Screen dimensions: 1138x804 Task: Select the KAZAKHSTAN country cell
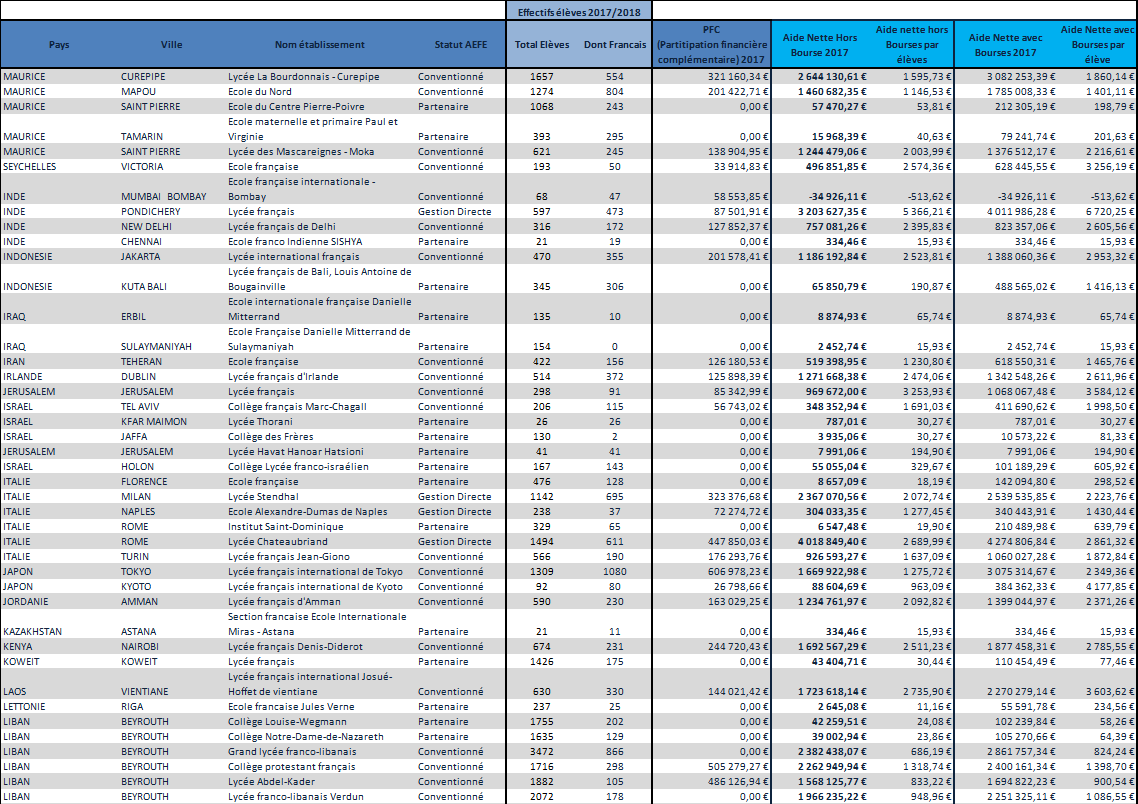pos(35,632)
